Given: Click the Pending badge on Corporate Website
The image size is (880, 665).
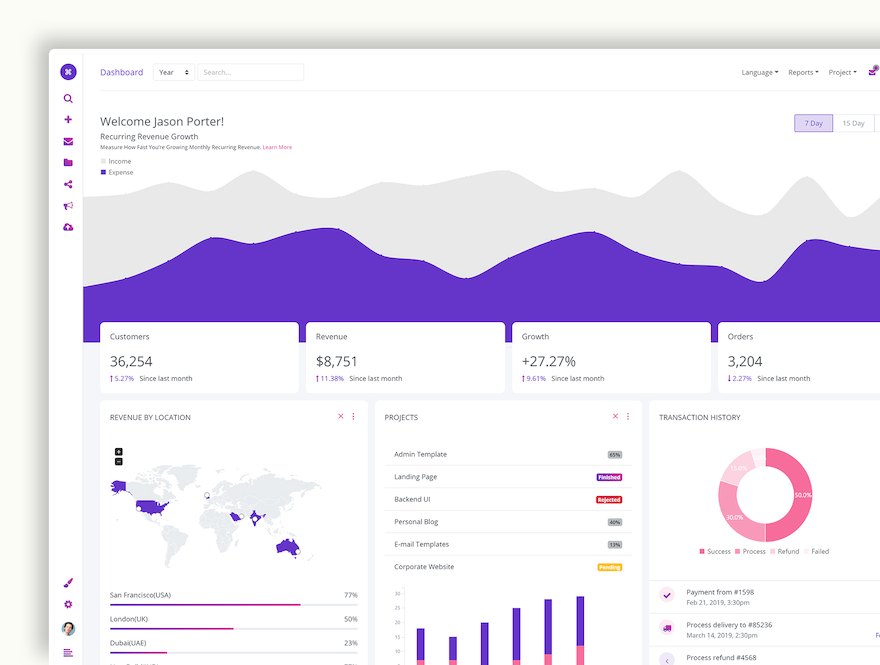Looking at the screenshot, I should (x=609, y=567).
